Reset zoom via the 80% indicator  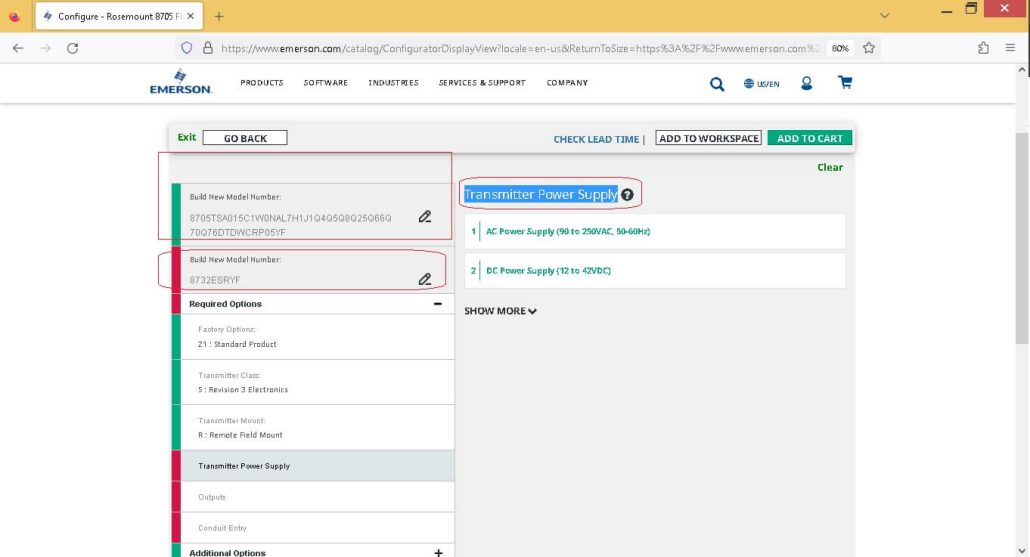click(840, 48)
